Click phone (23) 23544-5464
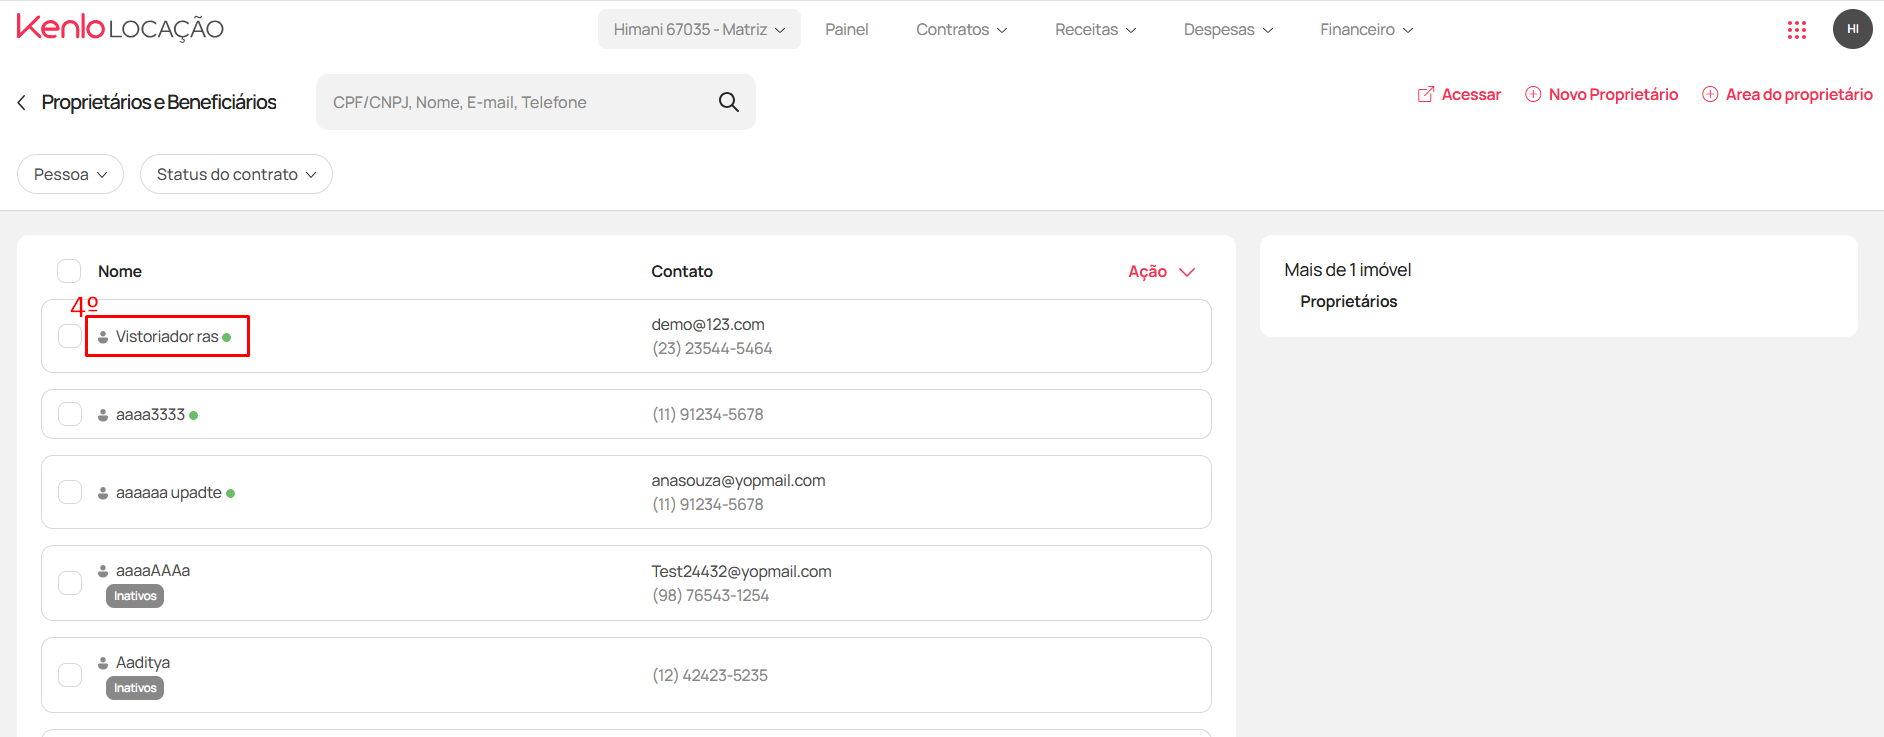 tap(712, 349)
